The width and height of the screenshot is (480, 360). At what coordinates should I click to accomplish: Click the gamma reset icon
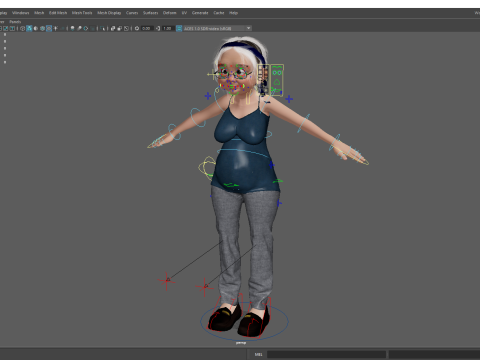158,28
